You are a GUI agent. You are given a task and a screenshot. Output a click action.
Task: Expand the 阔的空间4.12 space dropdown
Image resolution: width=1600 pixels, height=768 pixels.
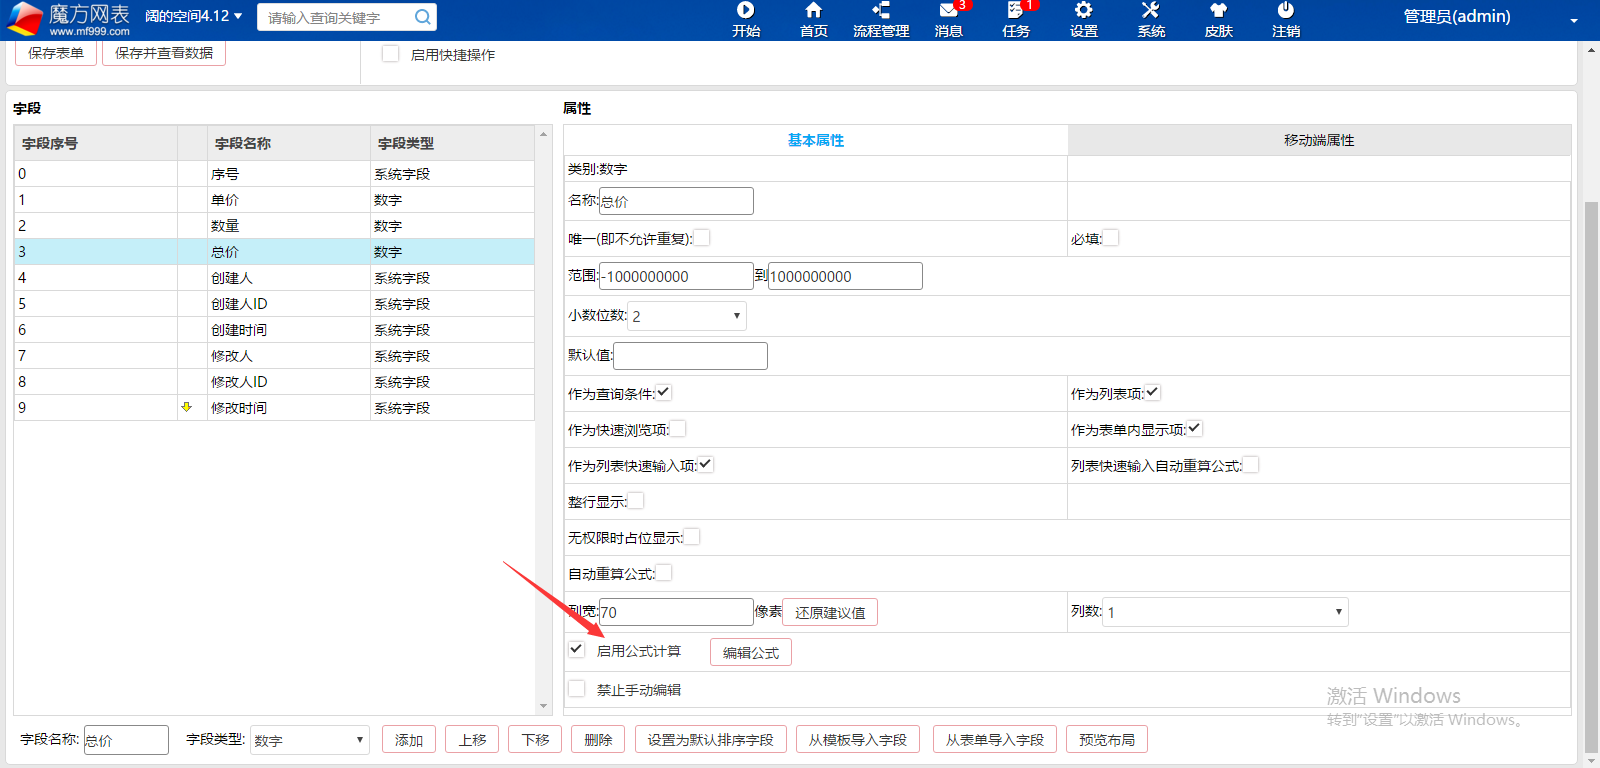[x=193, y=16]
